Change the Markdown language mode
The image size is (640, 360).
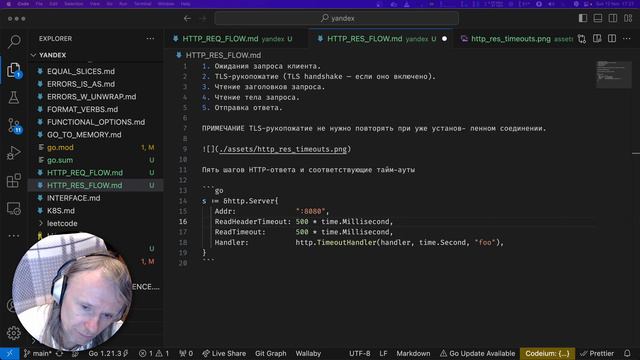coord(413,353)
